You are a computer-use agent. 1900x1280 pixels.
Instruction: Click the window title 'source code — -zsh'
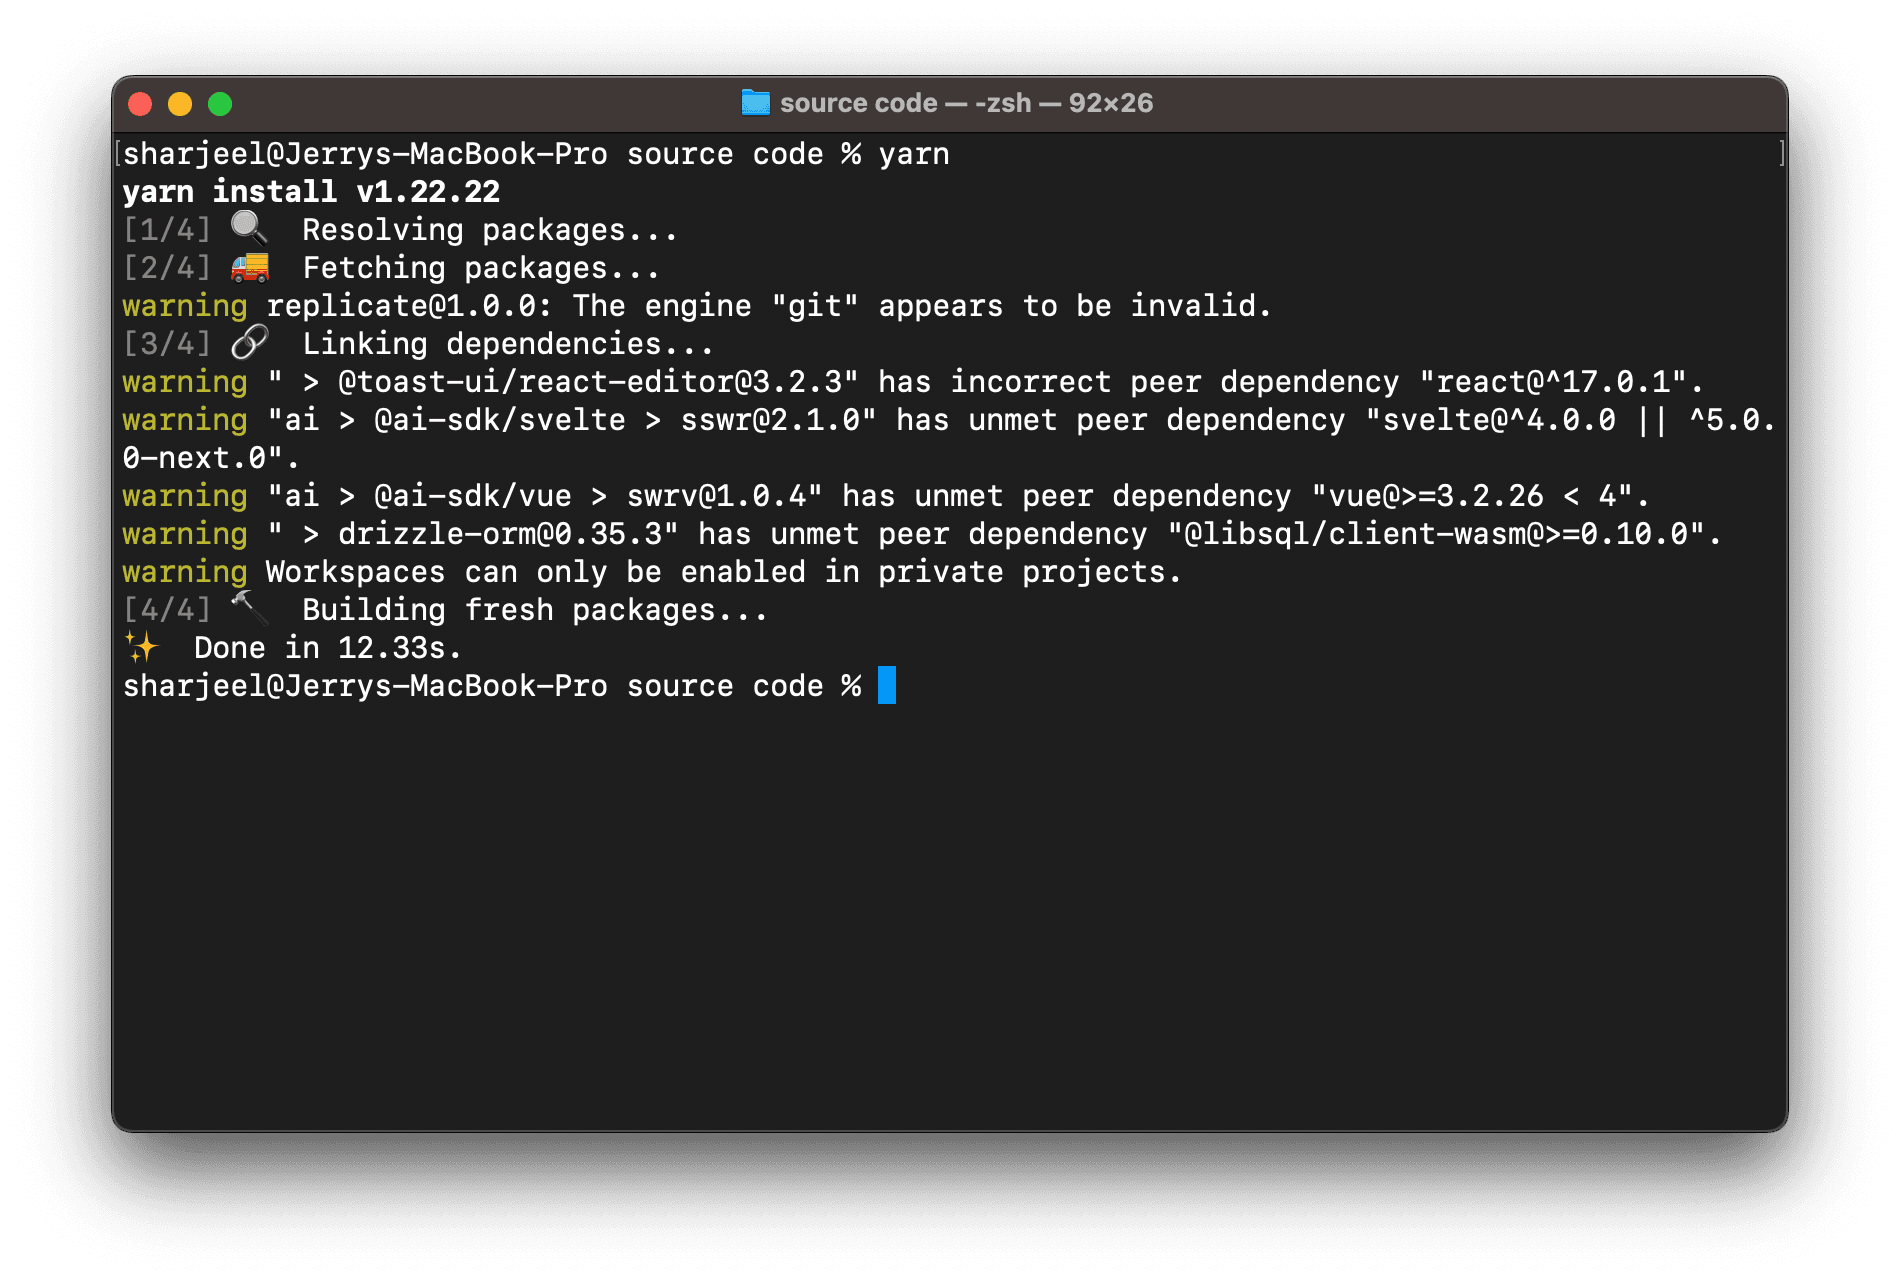(x=905, y=103)
